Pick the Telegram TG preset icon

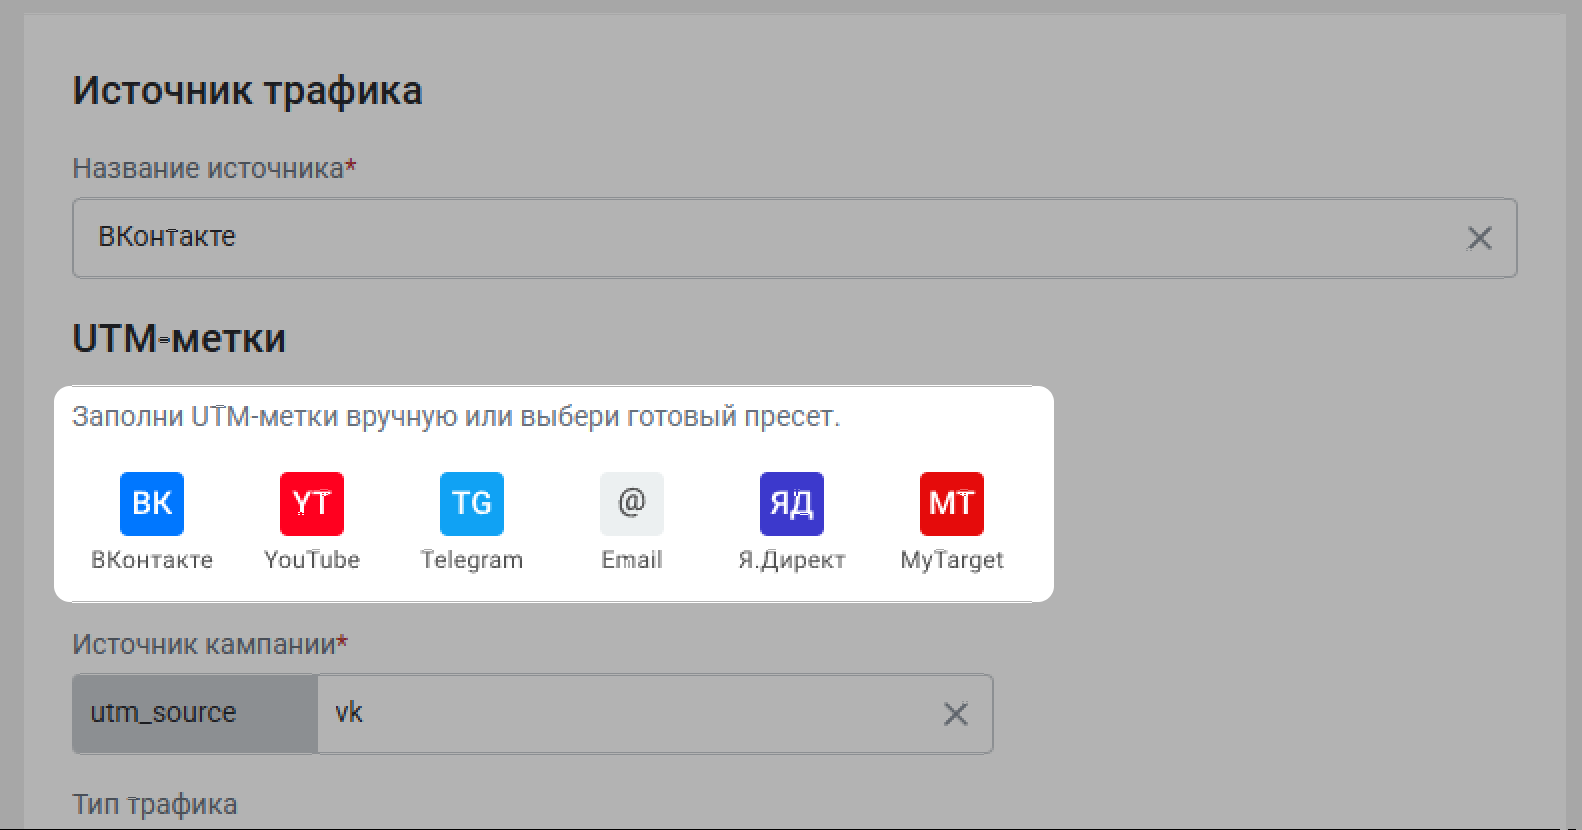point(472,503)
